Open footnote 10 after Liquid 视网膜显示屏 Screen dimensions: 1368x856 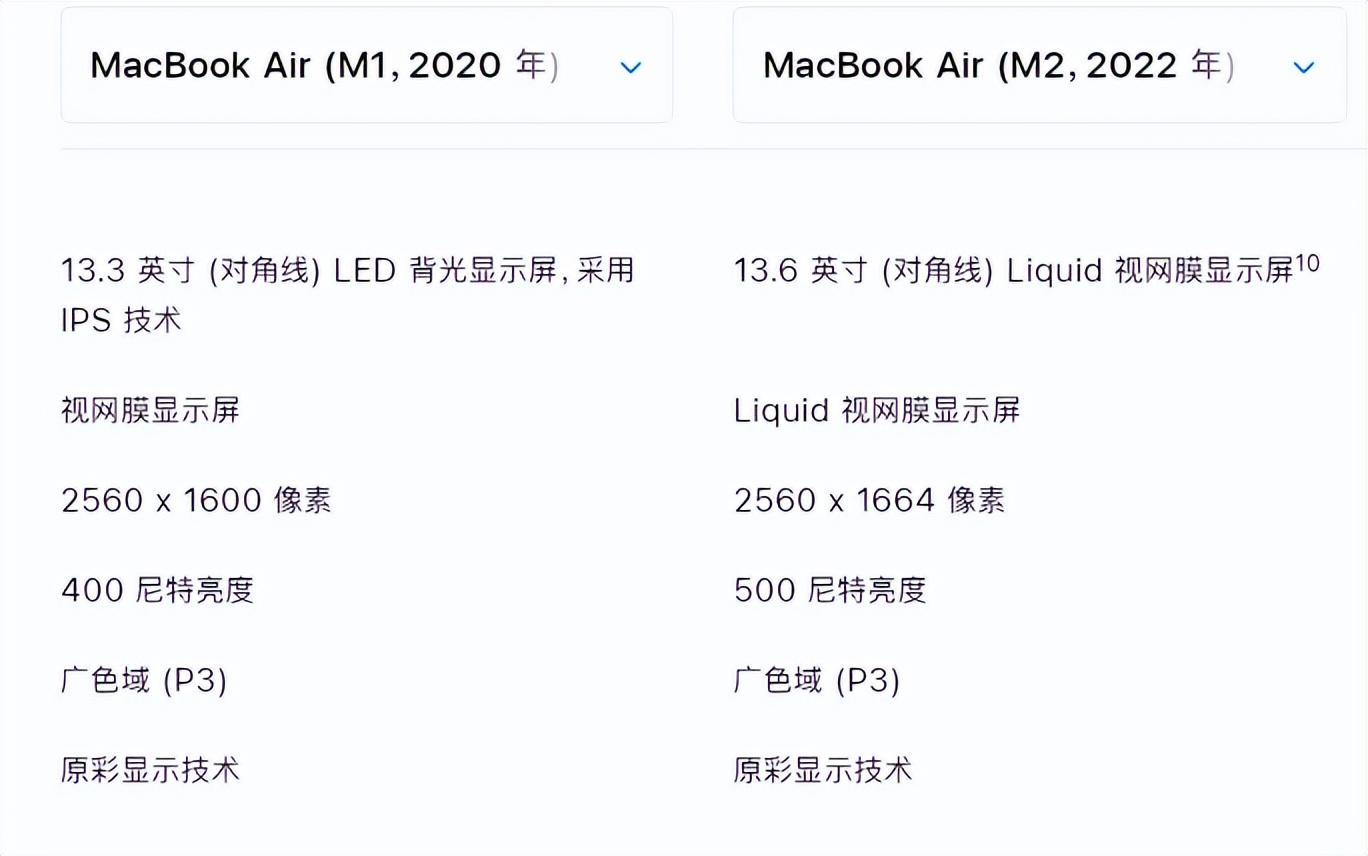(1307, 263)
